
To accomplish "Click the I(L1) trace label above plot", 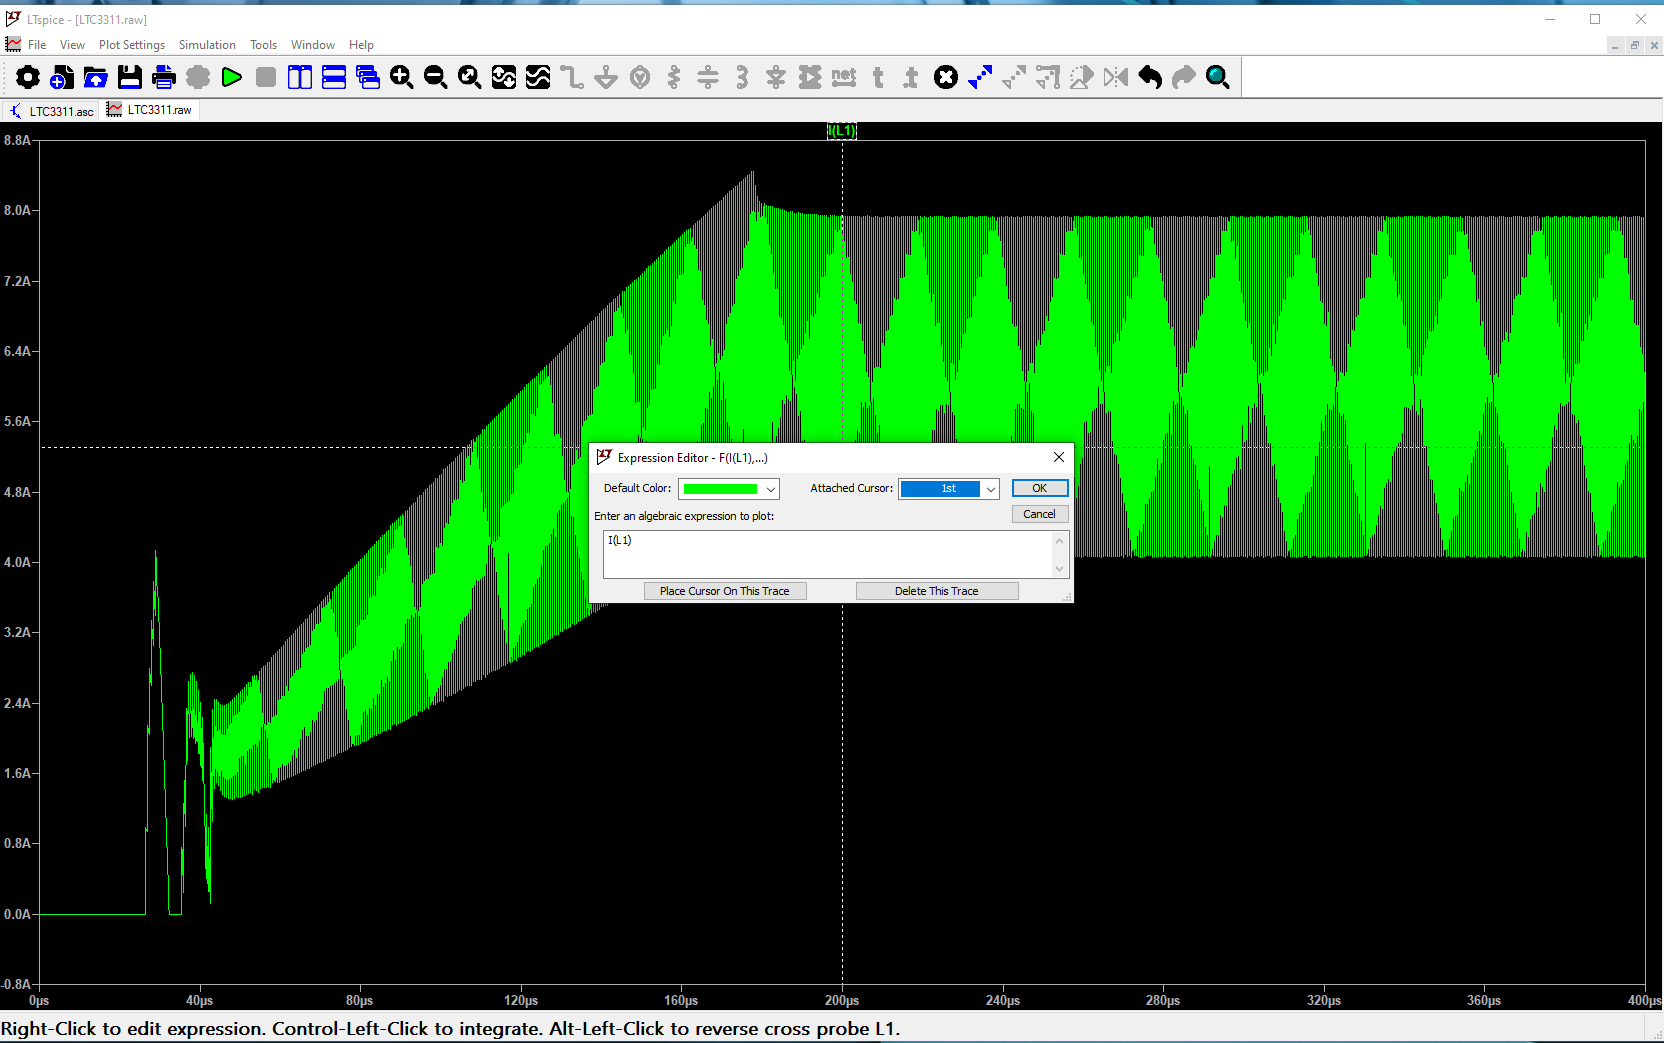I will coord(841,130).
